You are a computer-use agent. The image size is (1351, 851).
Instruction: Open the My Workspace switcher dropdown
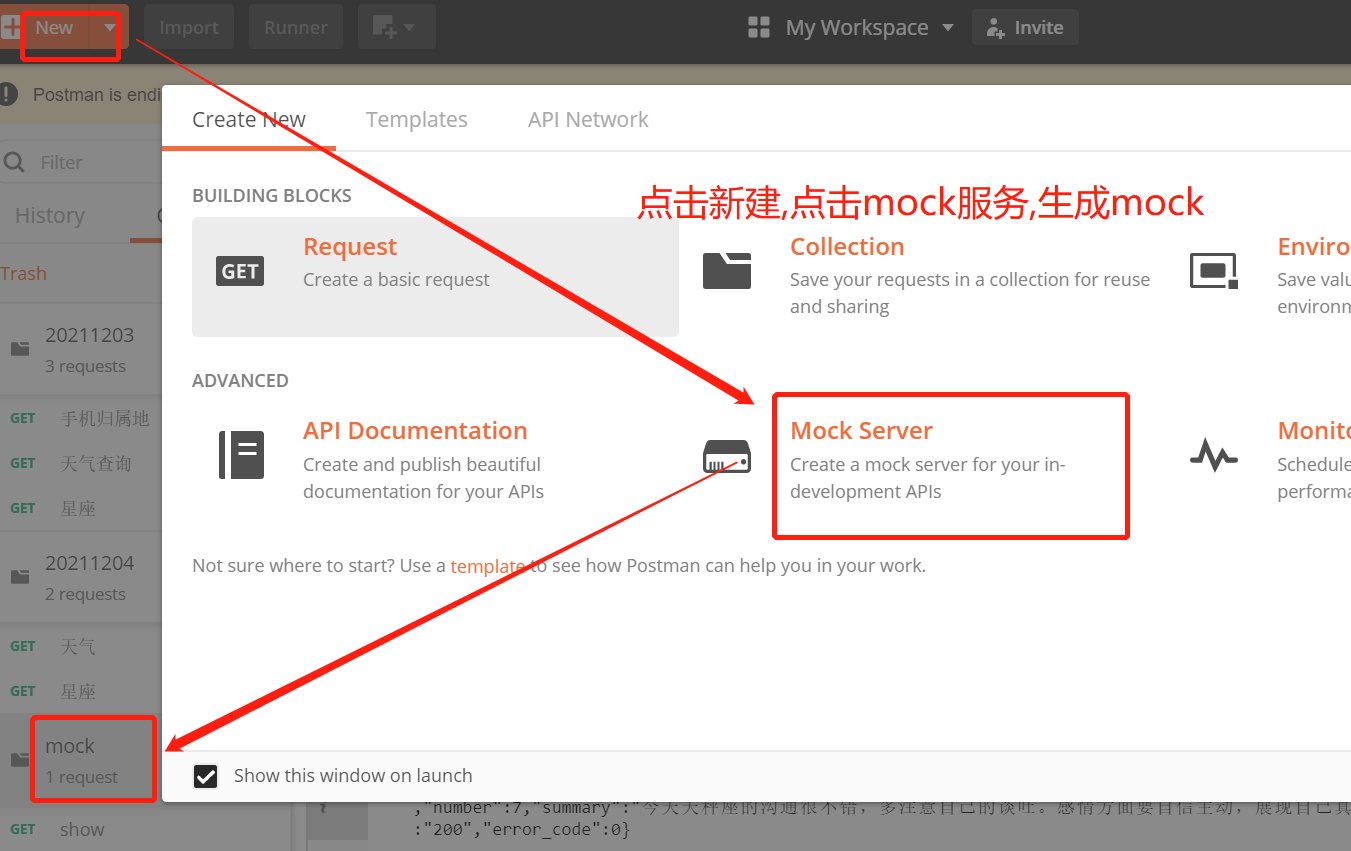tap(868, 28)
